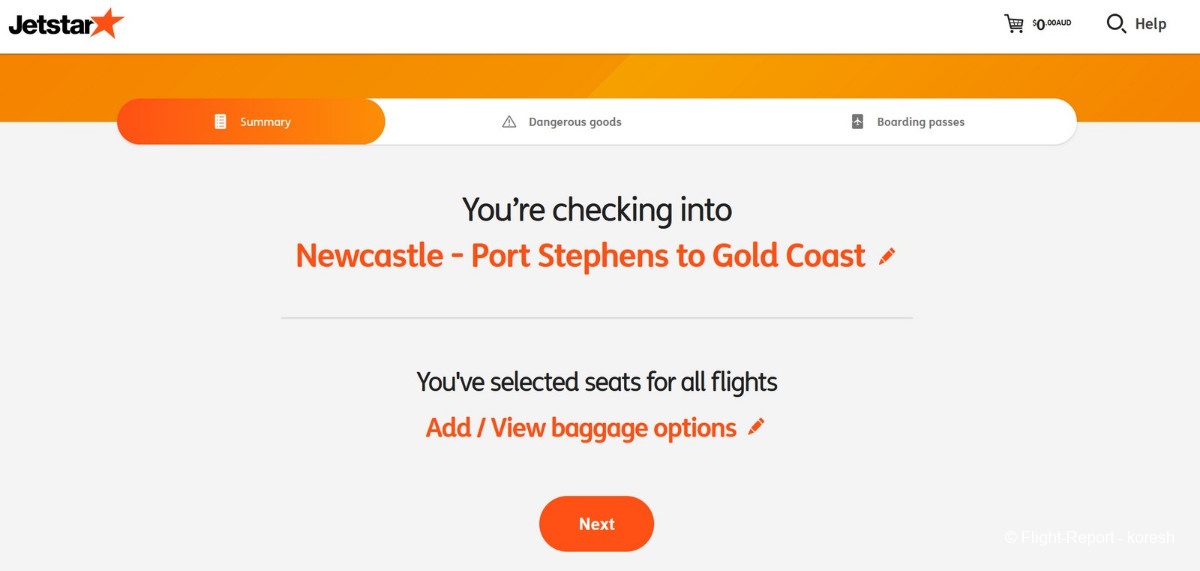Click the $0.00 AUD cart total

click(1051, 24)
